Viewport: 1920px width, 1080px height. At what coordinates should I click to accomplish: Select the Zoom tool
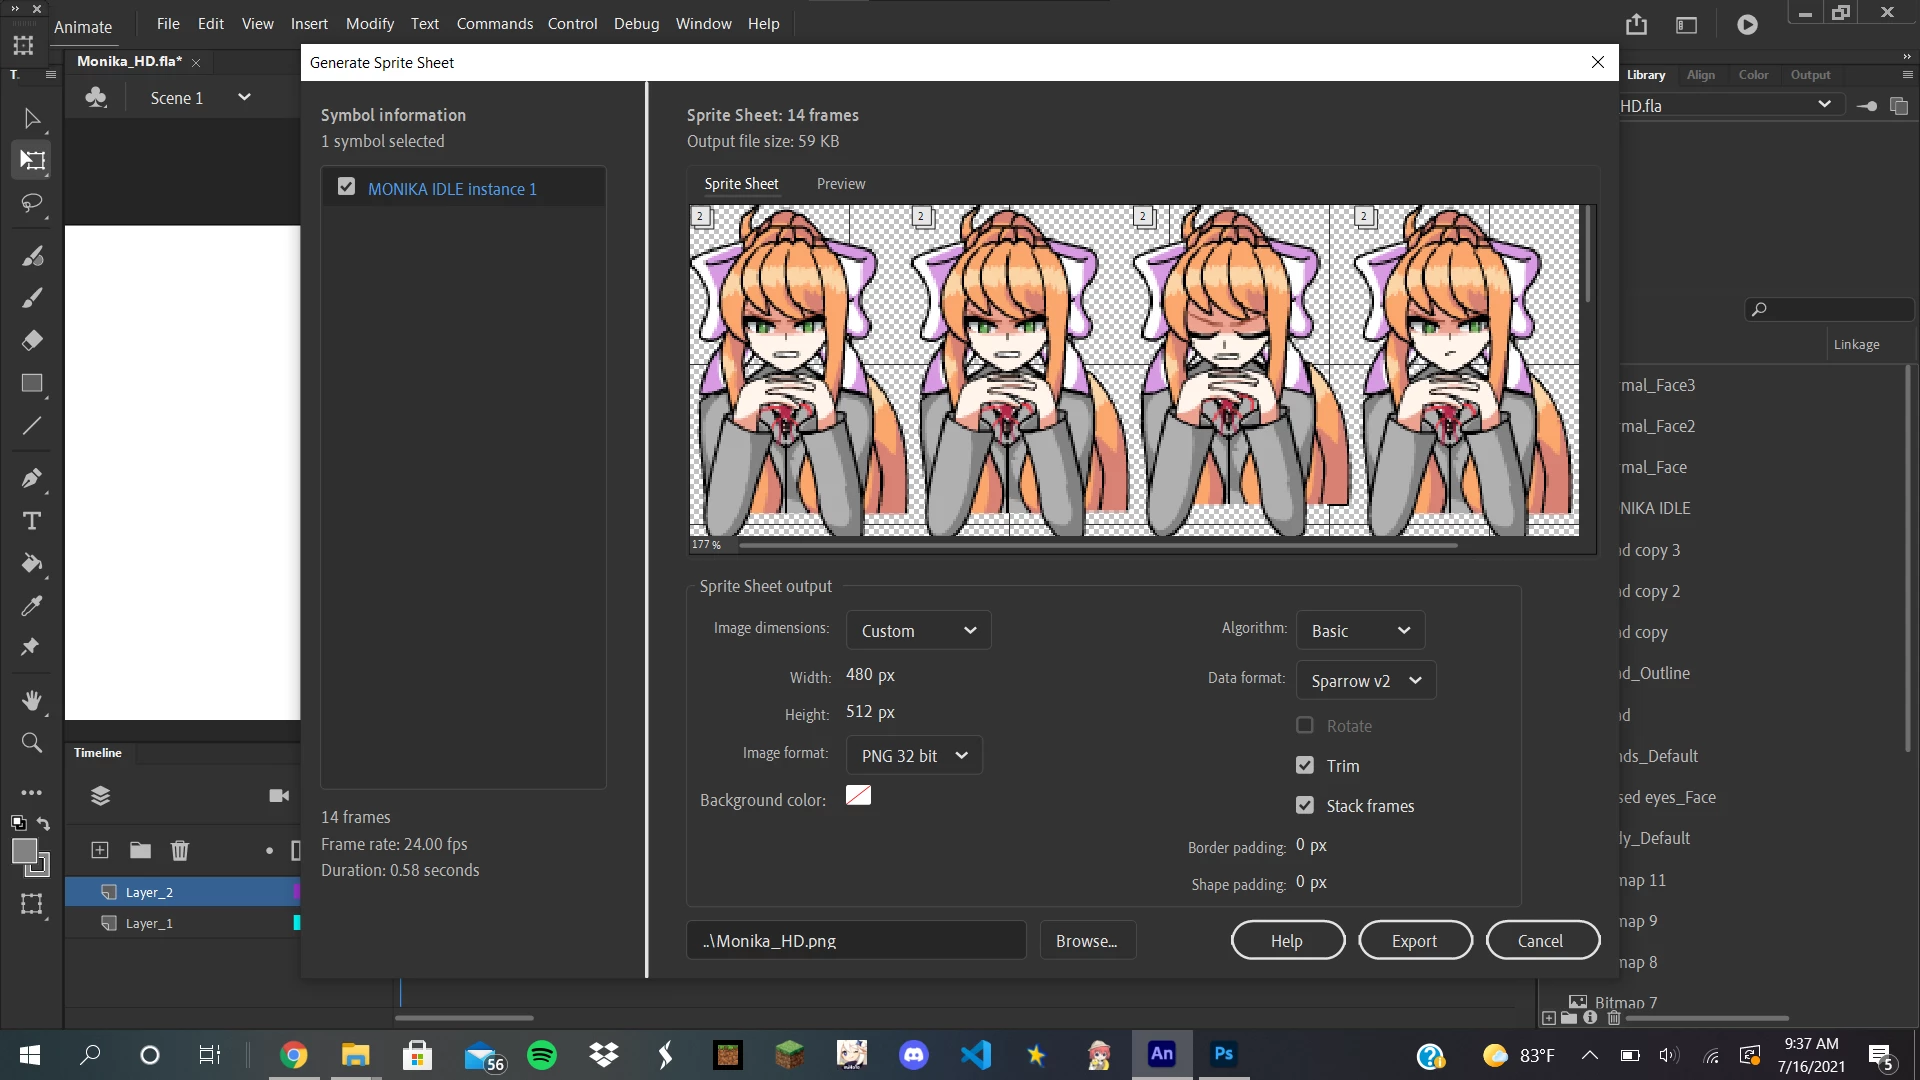[x=32, y=743]
